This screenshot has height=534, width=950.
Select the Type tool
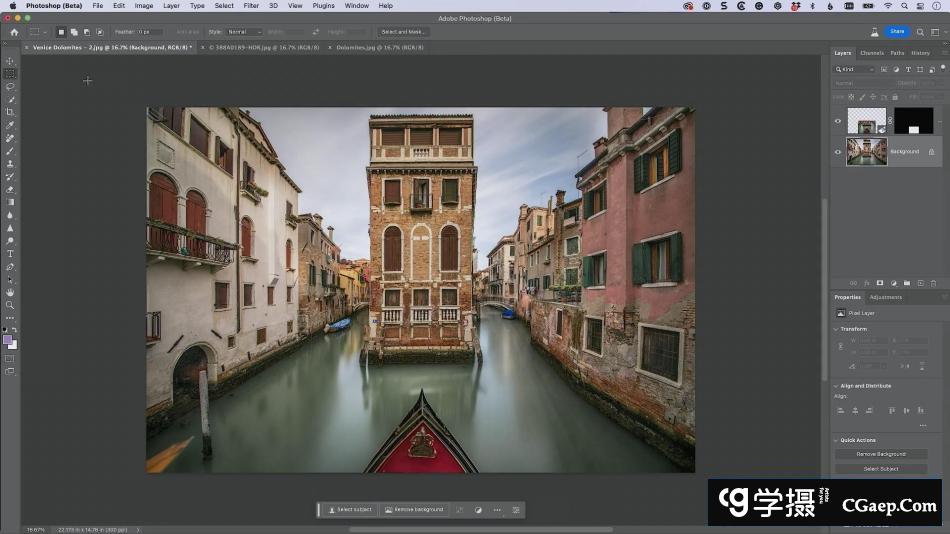10,254
